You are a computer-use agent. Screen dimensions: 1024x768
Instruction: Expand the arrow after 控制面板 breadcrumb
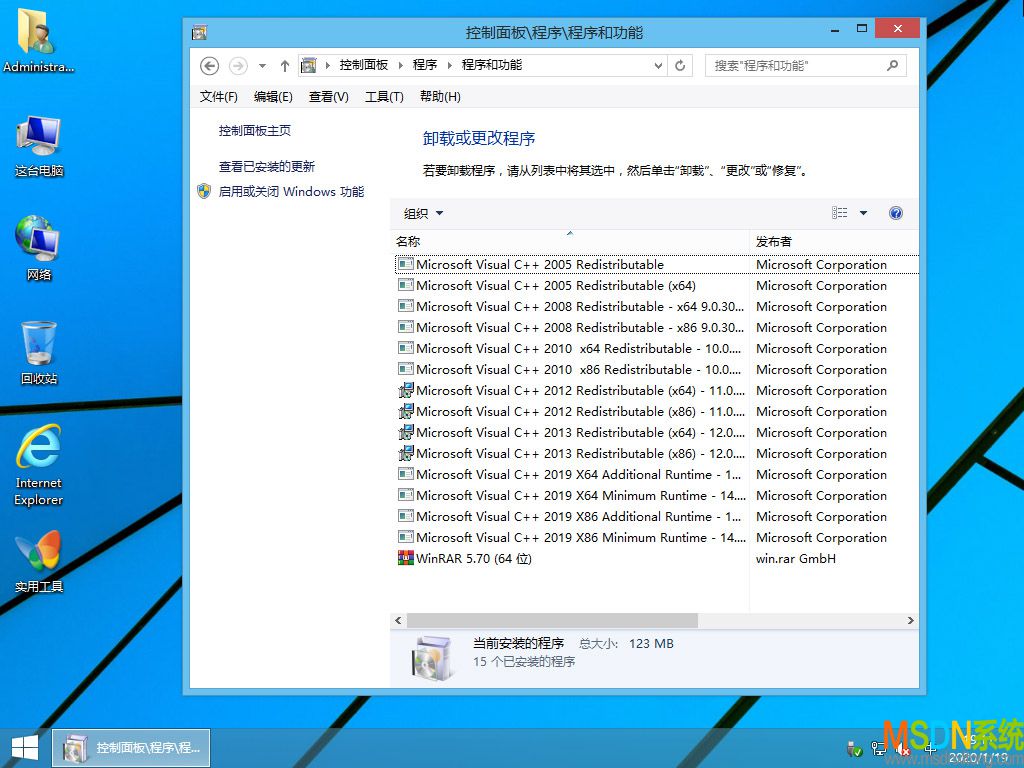pyautogui.click(x=400, y=65)
